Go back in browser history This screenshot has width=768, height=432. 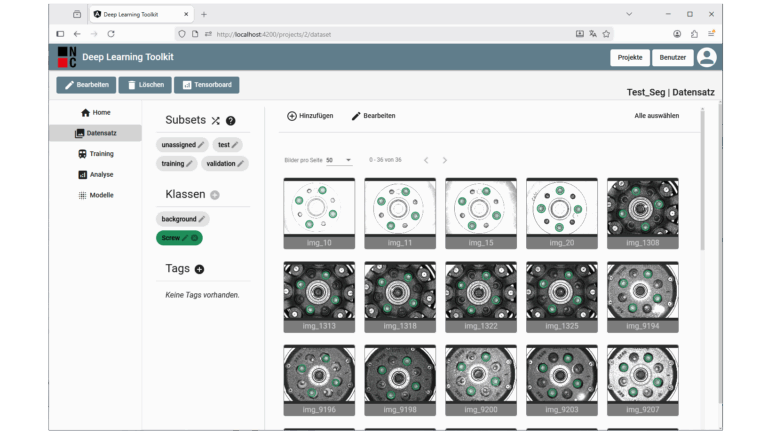coord(77,34)
